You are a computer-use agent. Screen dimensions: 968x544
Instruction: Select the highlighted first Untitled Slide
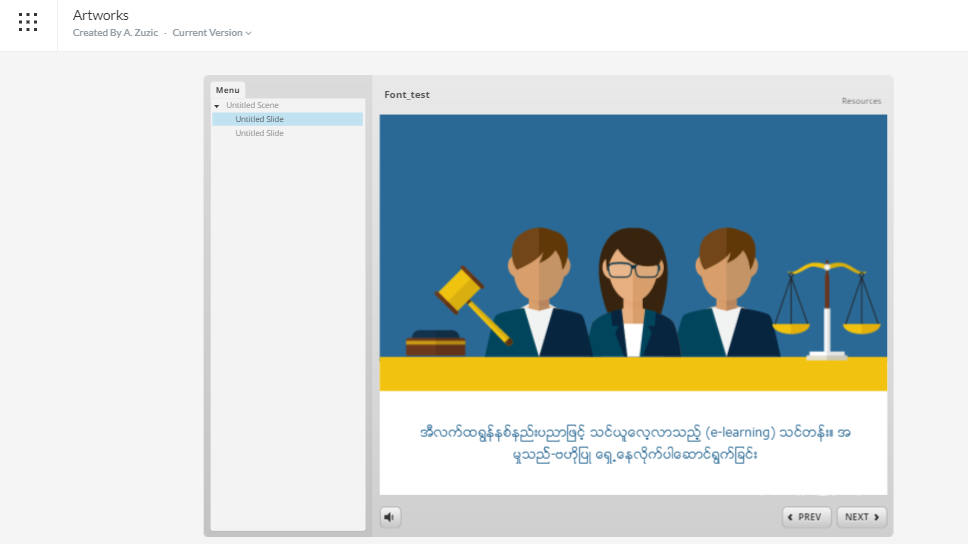(x=260, y=119)
